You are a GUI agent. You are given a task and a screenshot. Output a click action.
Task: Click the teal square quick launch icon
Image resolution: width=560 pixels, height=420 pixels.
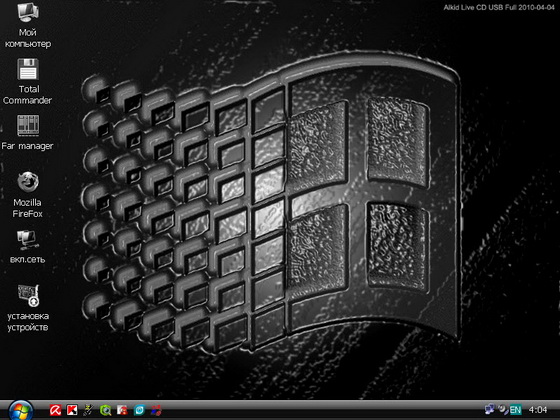tap(139, 410)
